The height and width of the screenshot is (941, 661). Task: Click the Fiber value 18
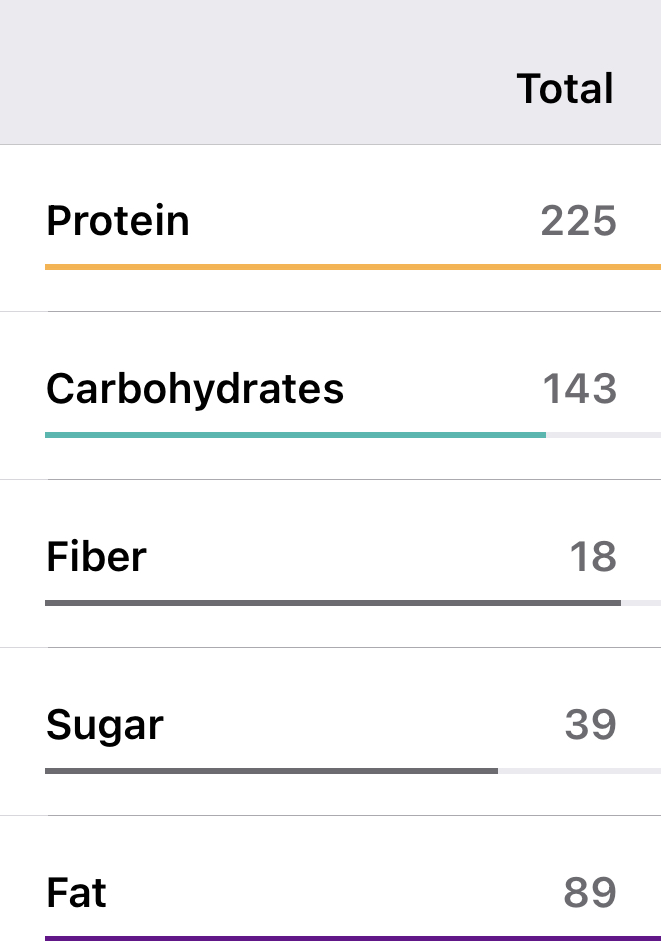(x=592, y=556)
